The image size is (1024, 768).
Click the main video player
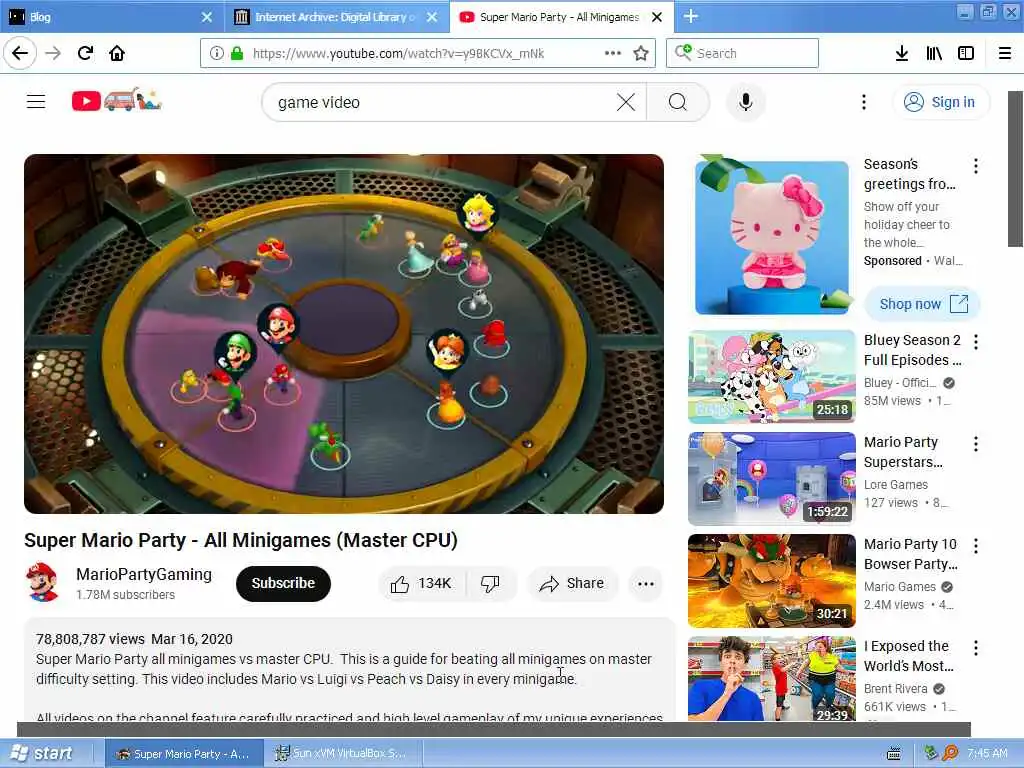tap(344, 334)
